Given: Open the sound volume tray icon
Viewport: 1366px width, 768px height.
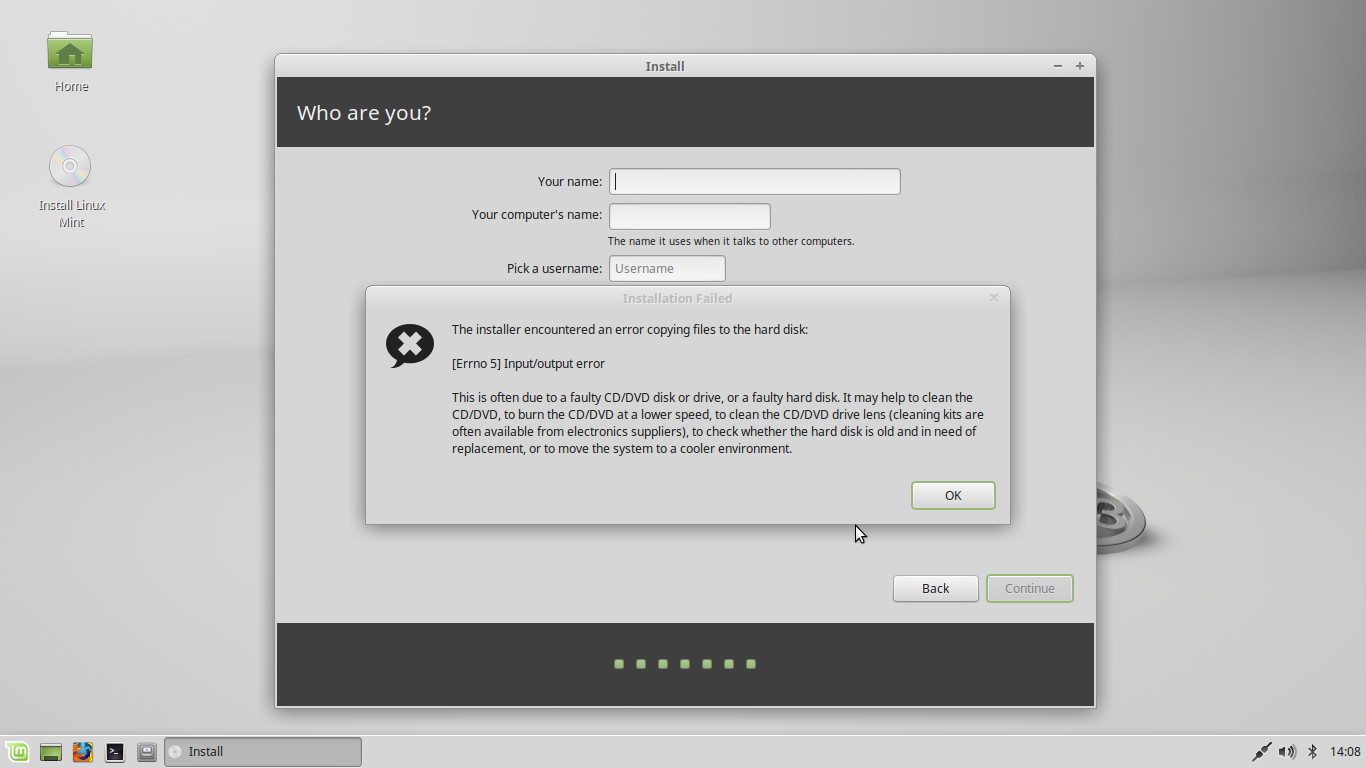Looking at the screenshot, I should coord(1287,751).
